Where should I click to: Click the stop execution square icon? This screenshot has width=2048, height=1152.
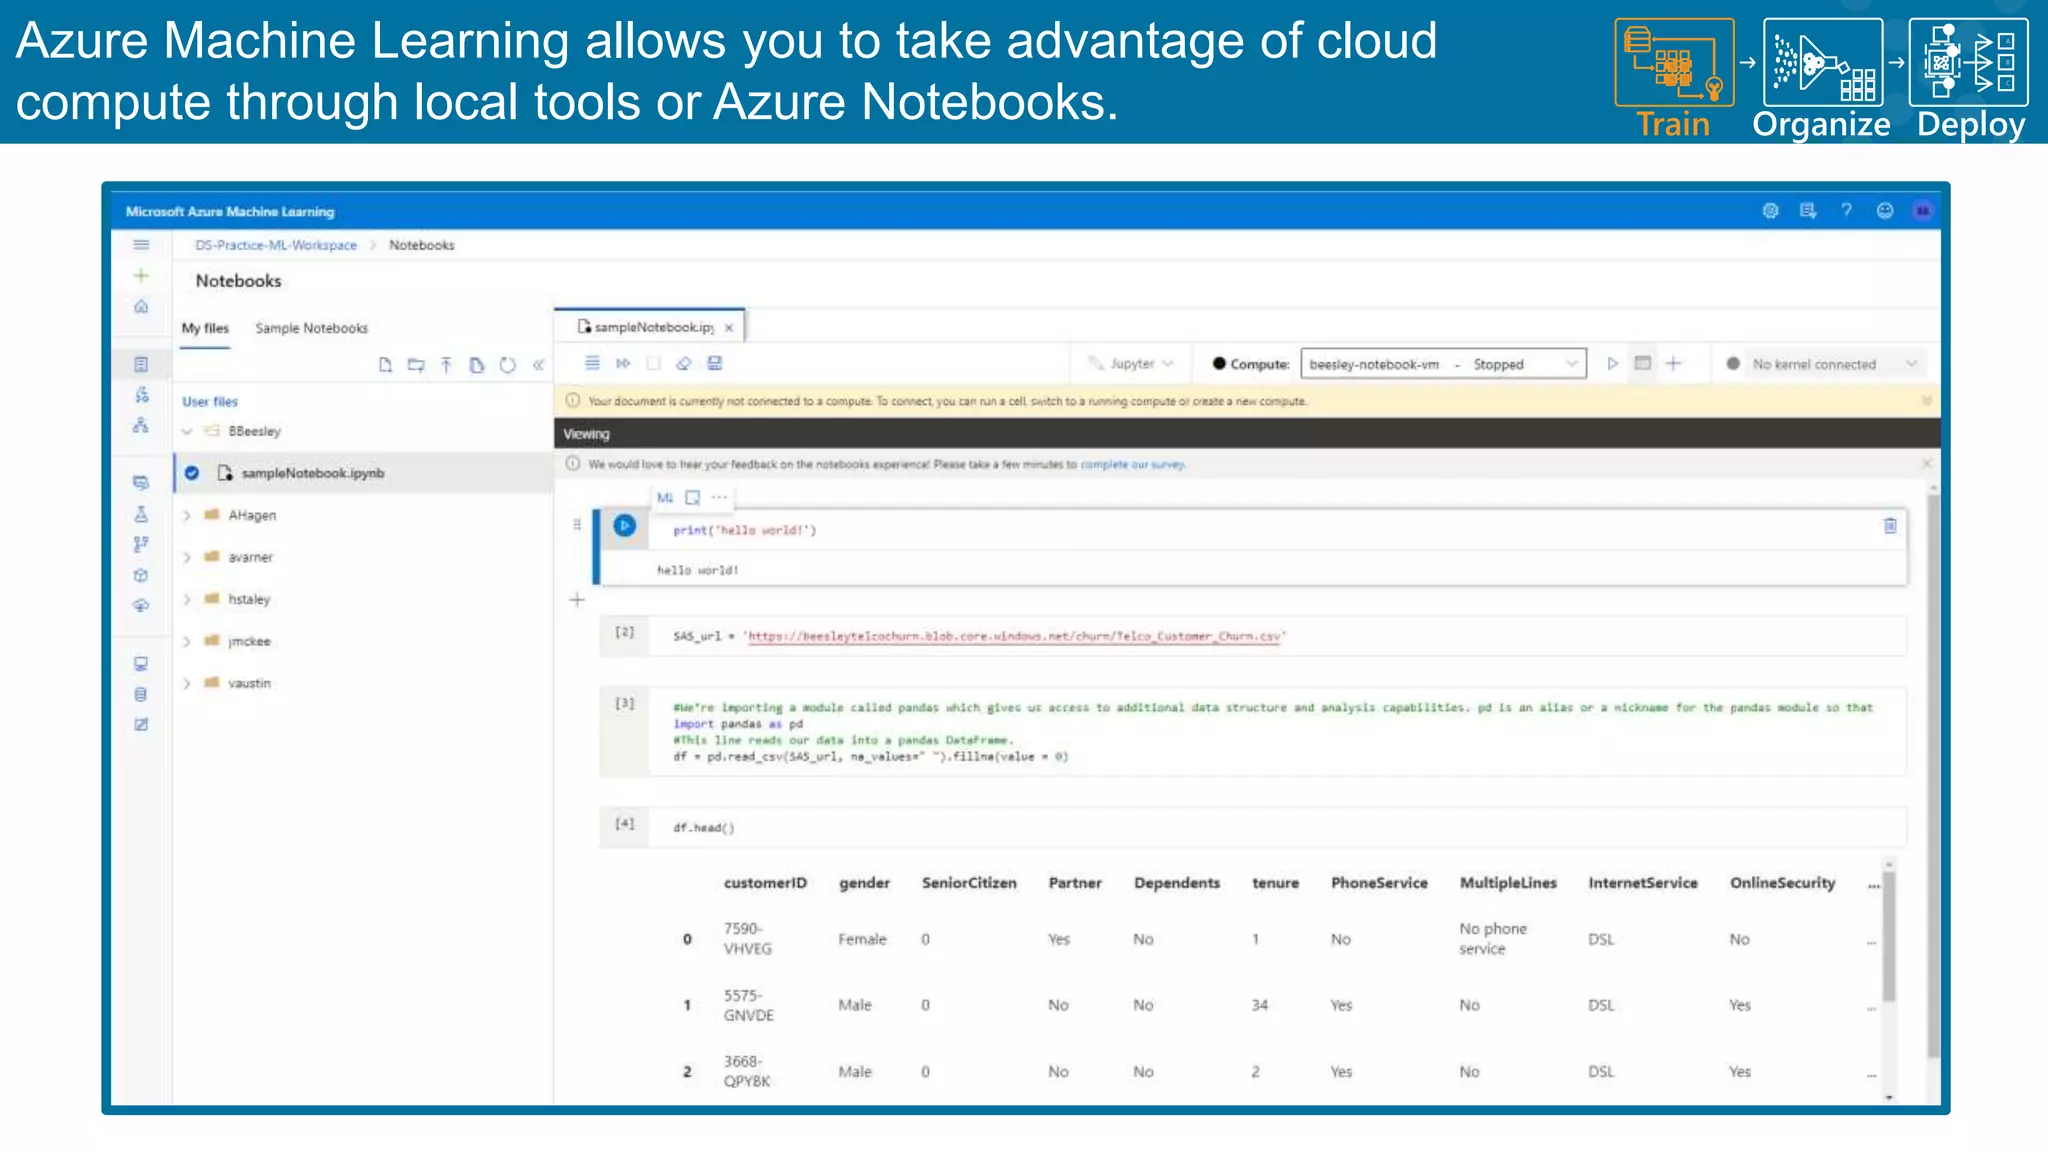(653, 363)
